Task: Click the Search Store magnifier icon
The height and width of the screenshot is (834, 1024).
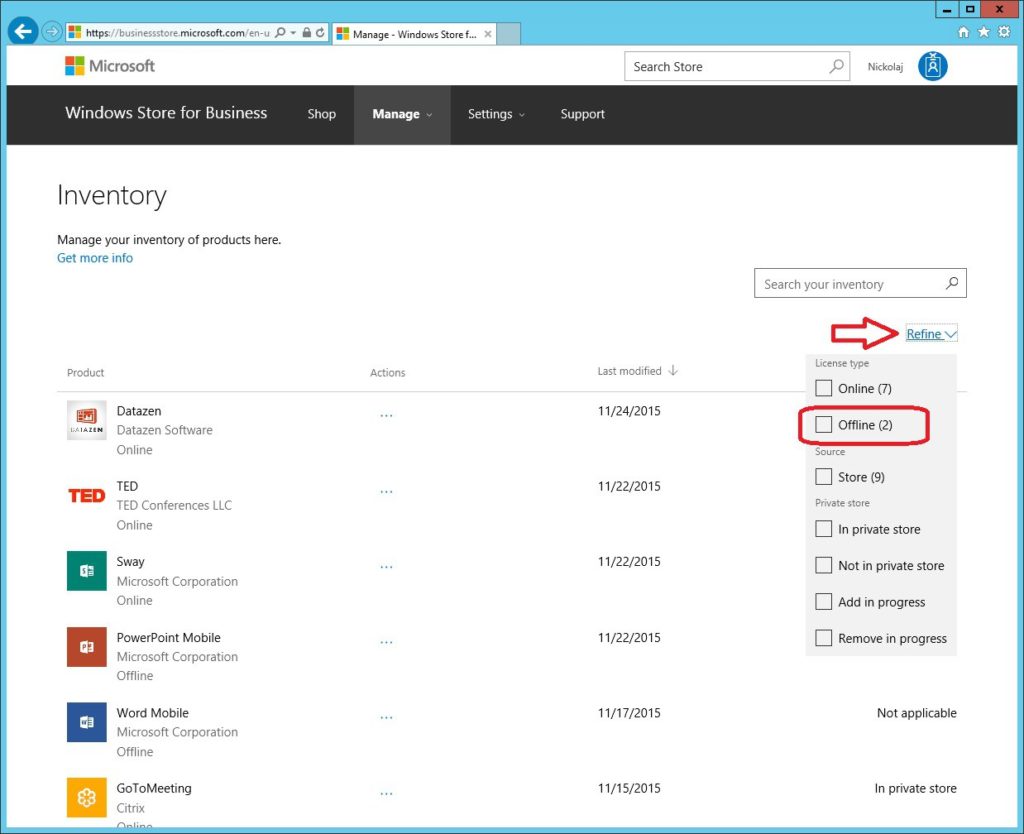Action: tap(836, 66)
